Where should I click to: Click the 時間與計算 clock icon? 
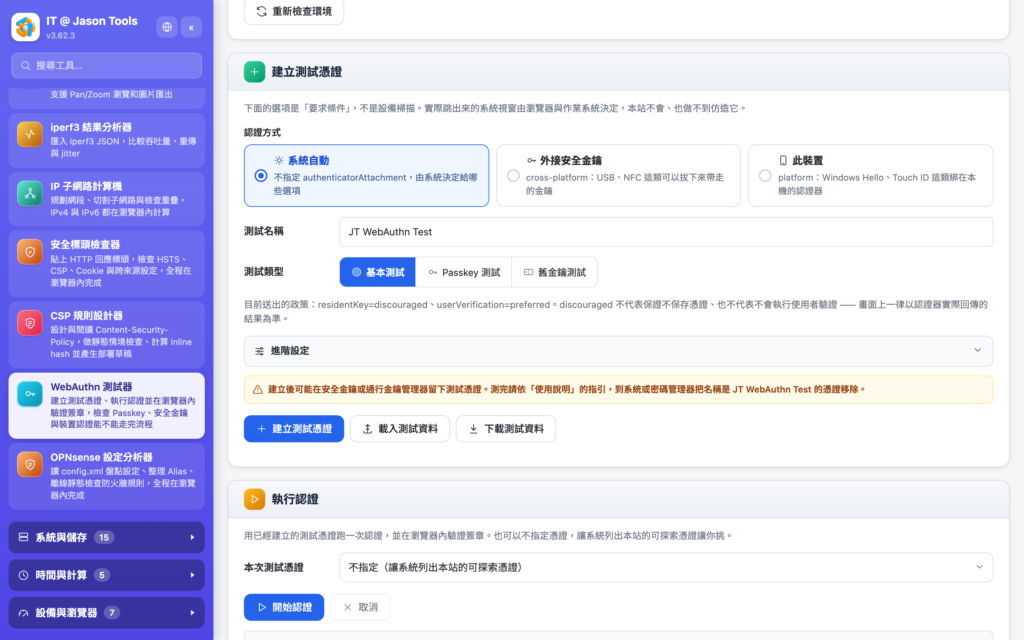coord(24,575)
